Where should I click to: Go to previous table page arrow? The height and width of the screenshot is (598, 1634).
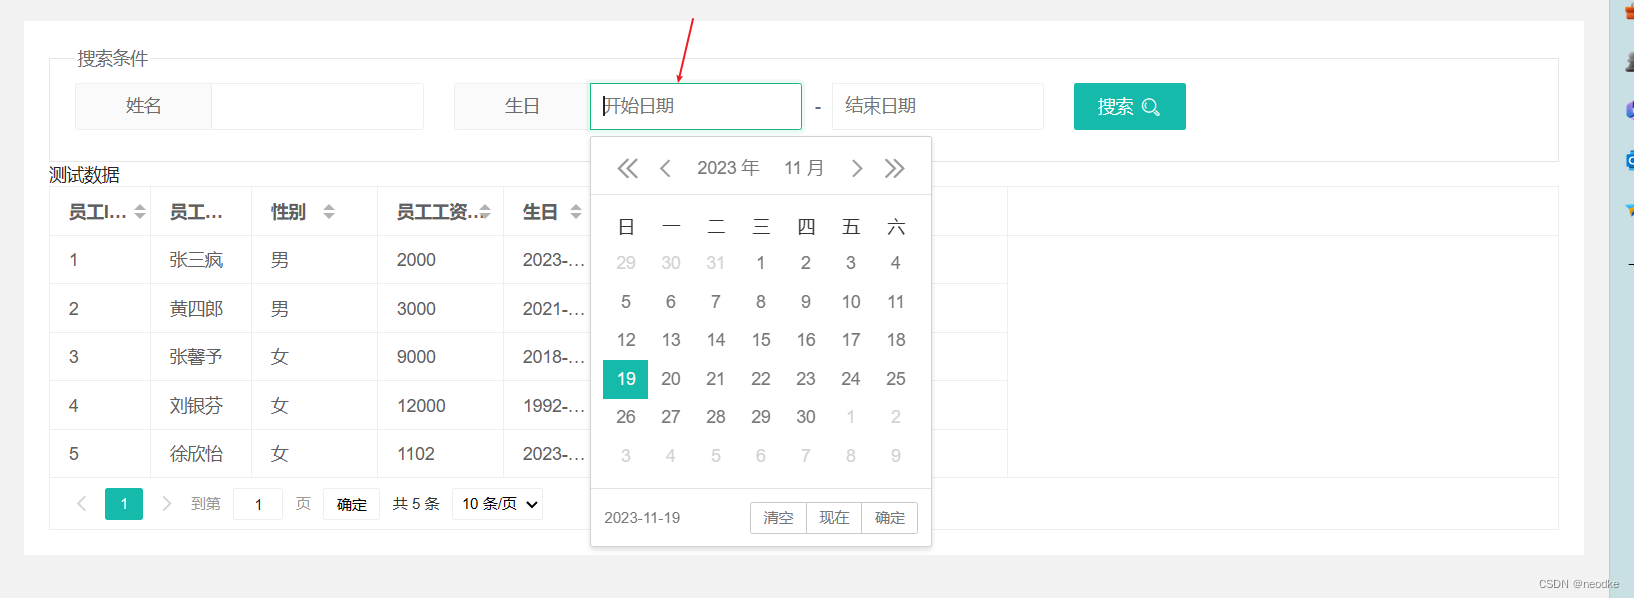coord(82,504)
